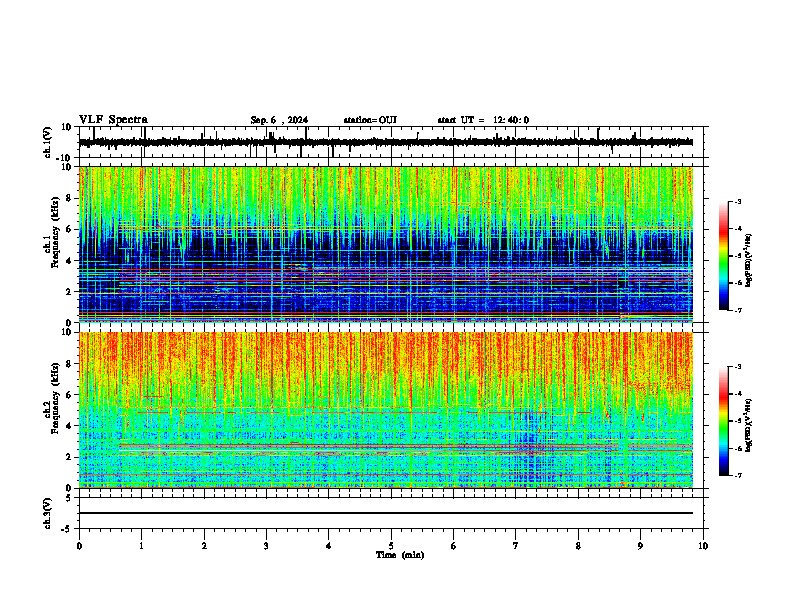
Task: Click the time axis tick label '5'
Action: pos(391,546)
